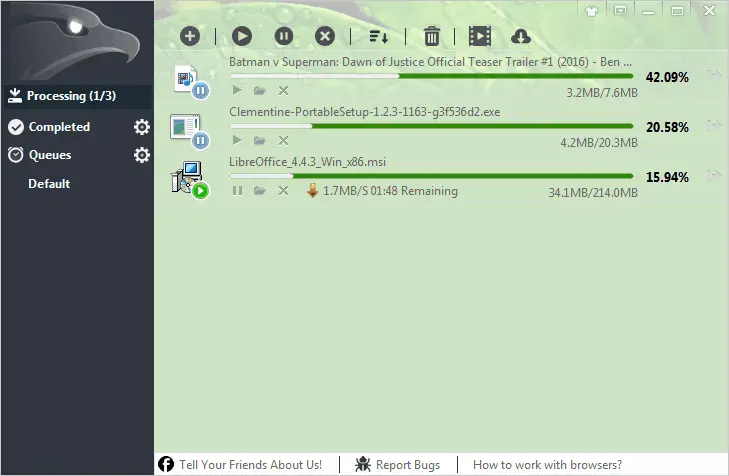This screenshot has height=476, width=729.
Task: Click share arrow for Batman download row
Action: click(713, 74)
